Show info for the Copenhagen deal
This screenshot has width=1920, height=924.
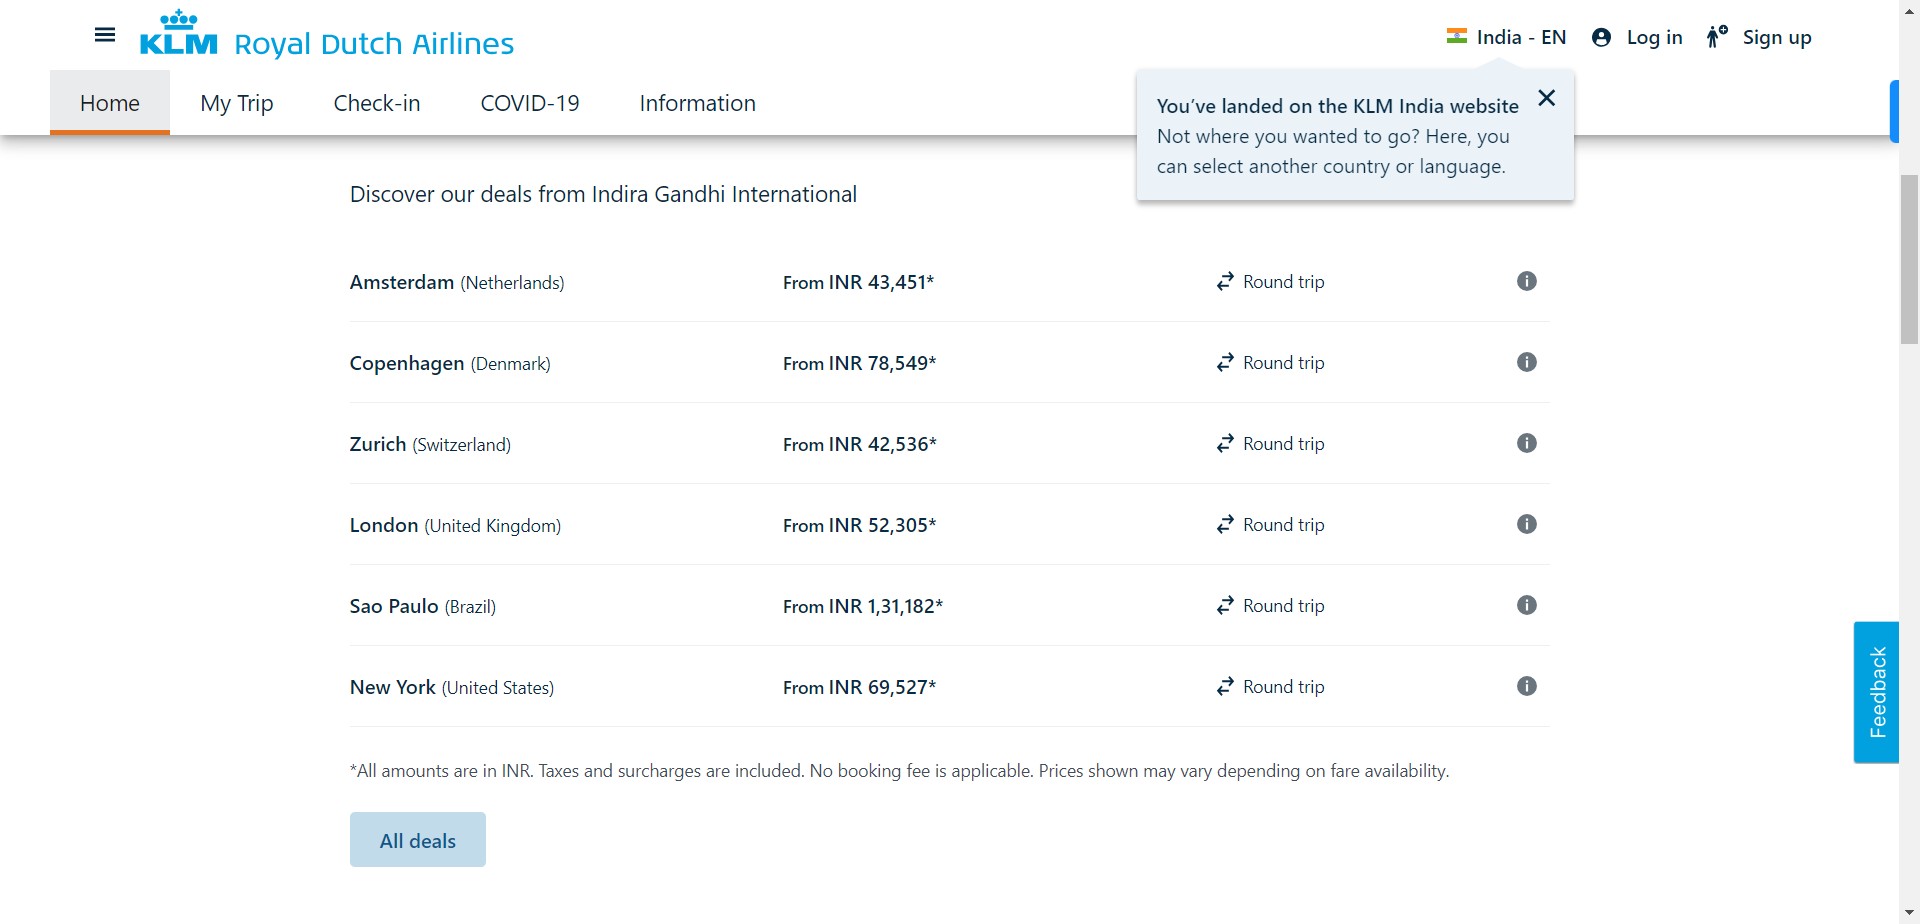pos(1526,362)
